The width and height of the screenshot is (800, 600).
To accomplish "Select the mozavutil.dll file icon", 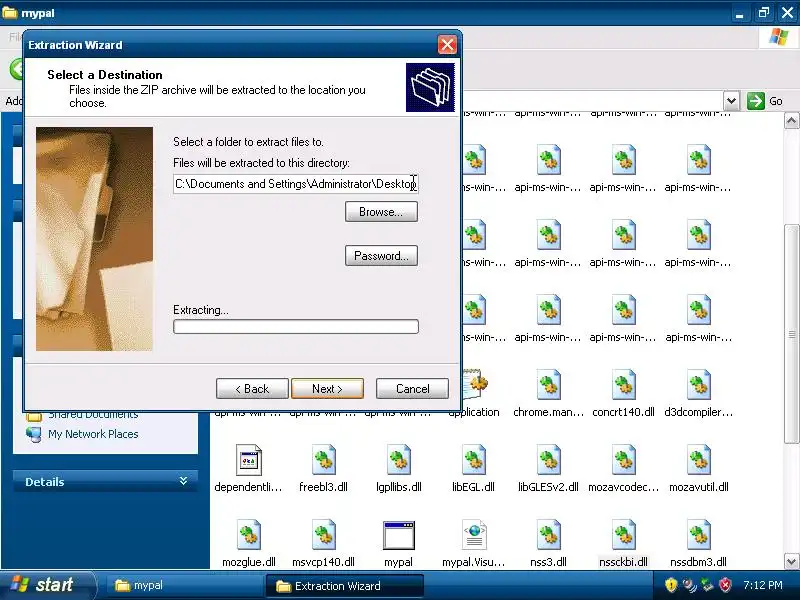I will tap(698, 460).
